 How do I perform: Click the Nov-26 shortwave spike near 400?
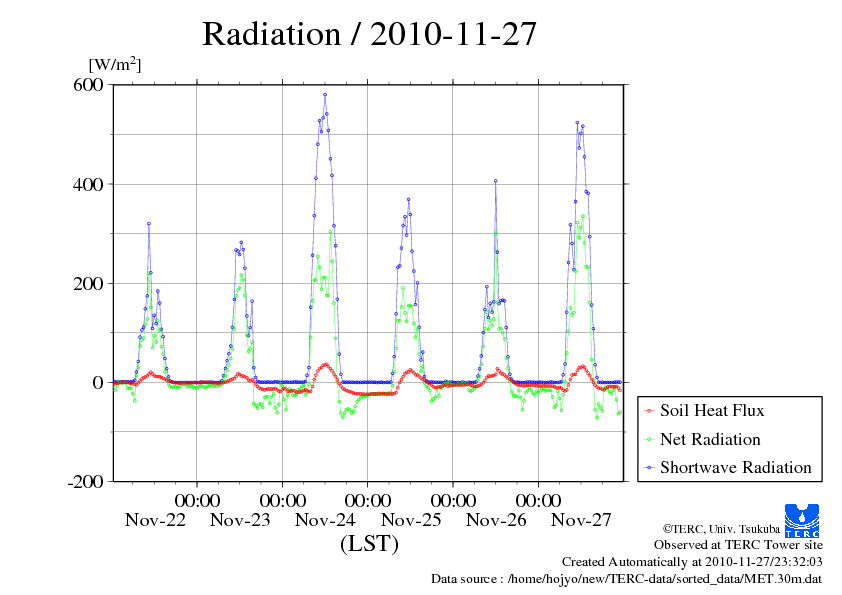[496, 182]
